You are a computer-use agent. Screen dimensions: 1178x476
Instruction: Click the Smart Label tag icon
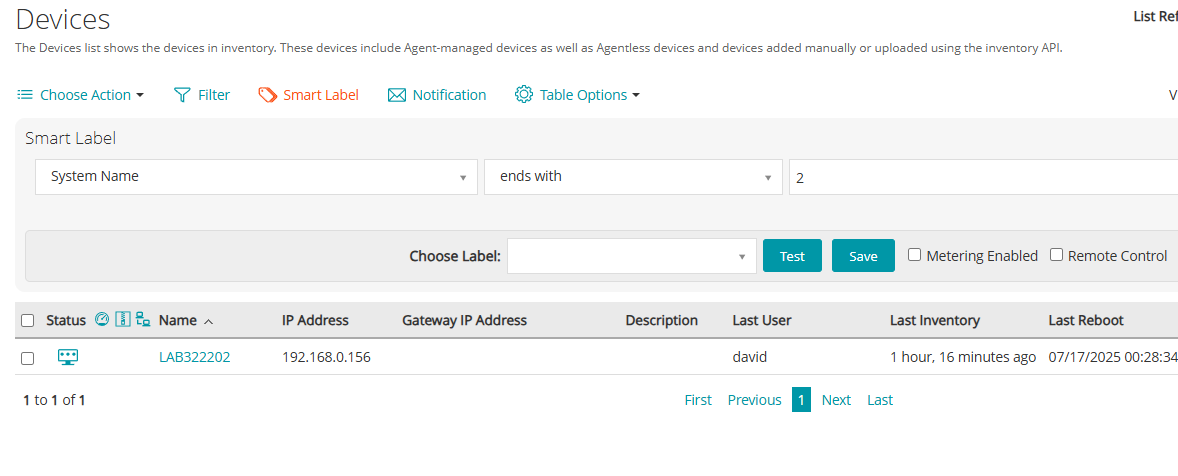[x=267, y=95]
